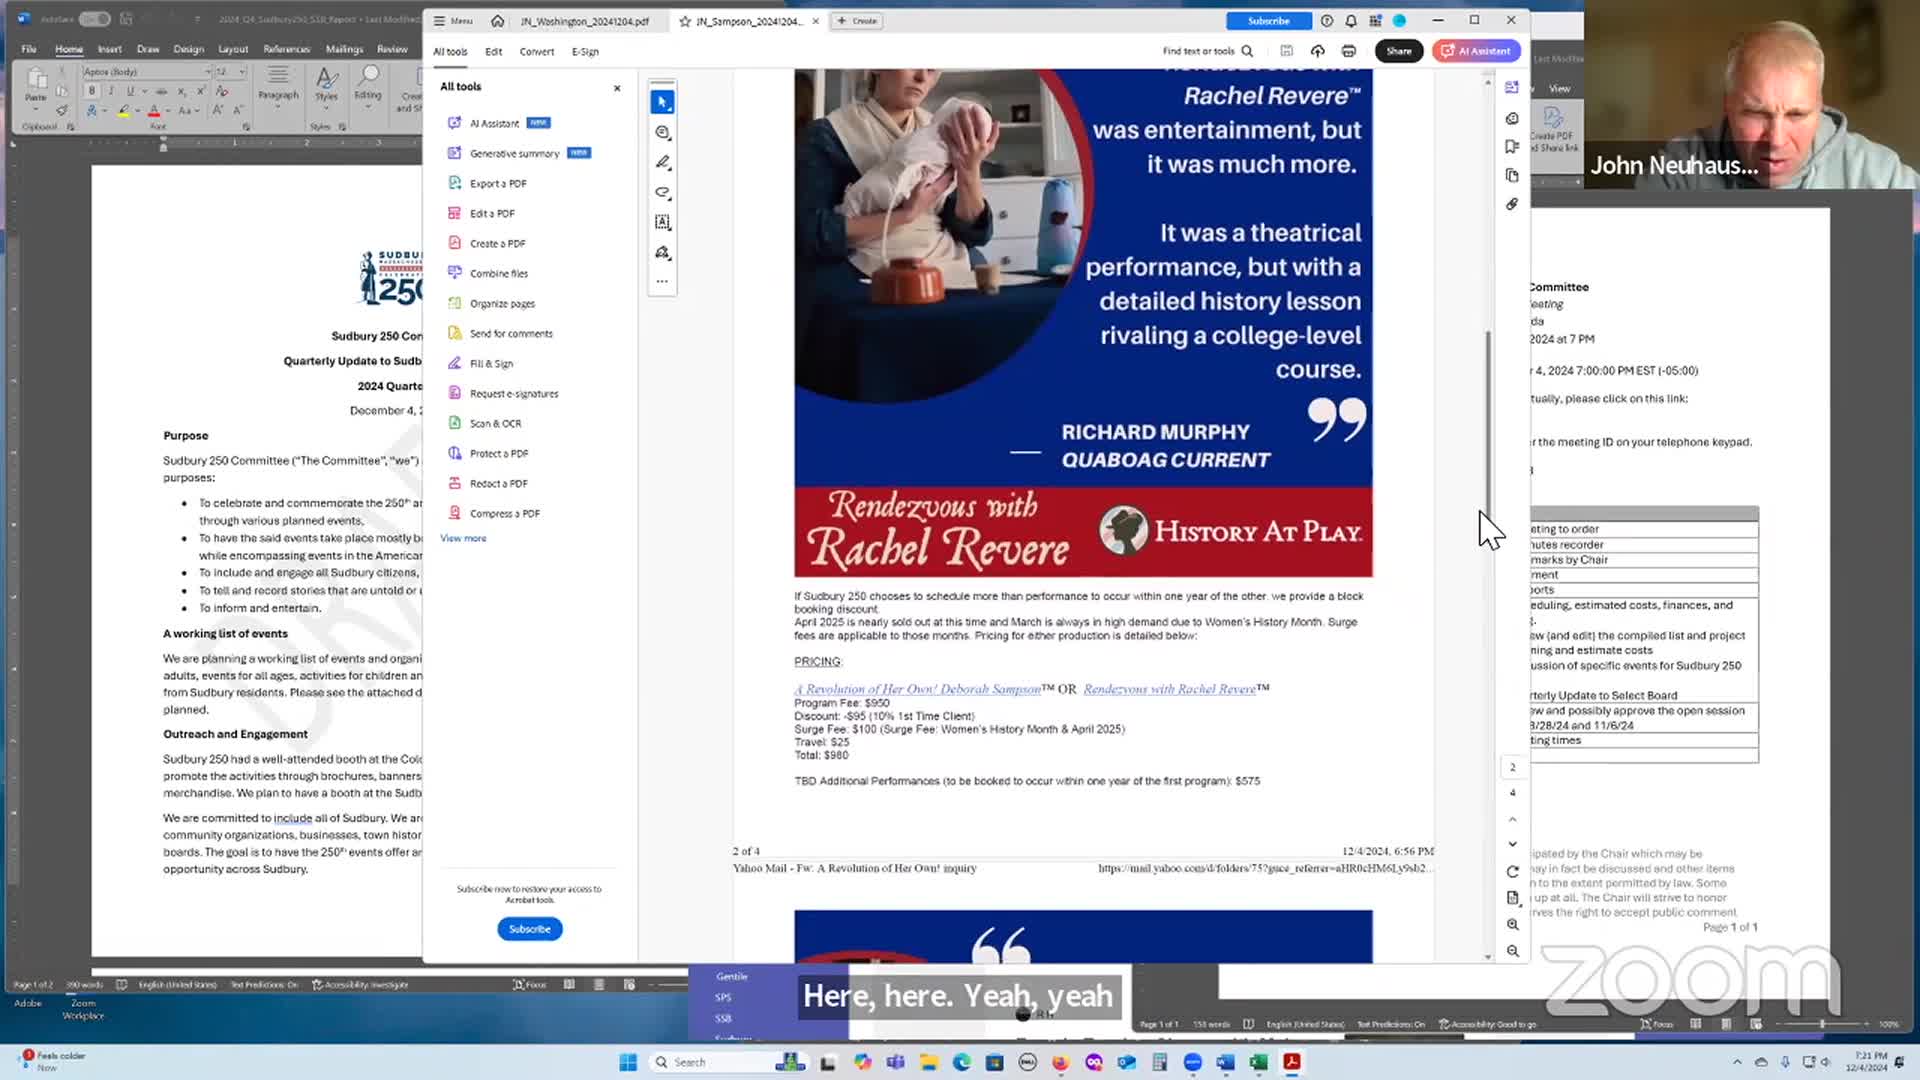Expand the Styles gallery dropdown in Word
The height and width of the screenshot is (1080, 1920).
click(x=326, y=88)
